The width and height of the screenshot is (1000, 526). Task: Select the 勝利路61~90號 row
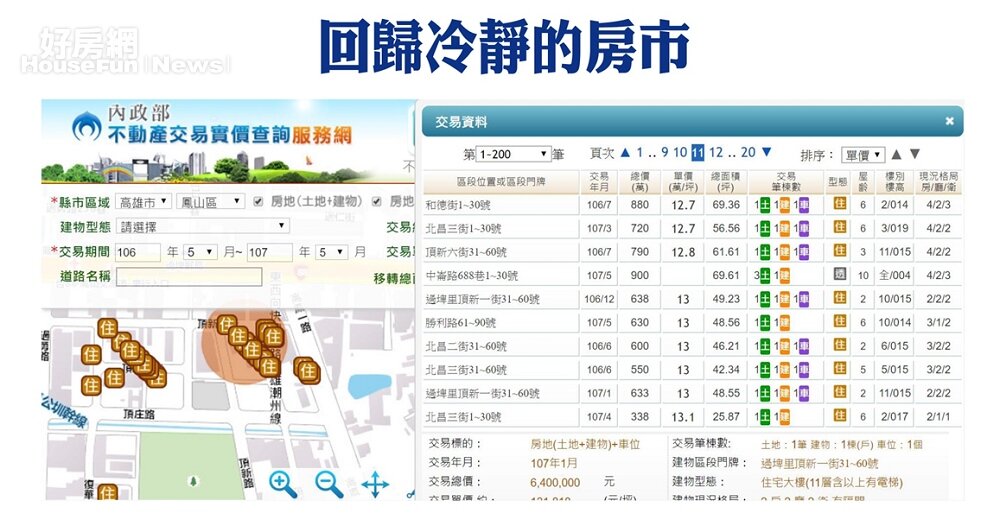pos(693,323)
